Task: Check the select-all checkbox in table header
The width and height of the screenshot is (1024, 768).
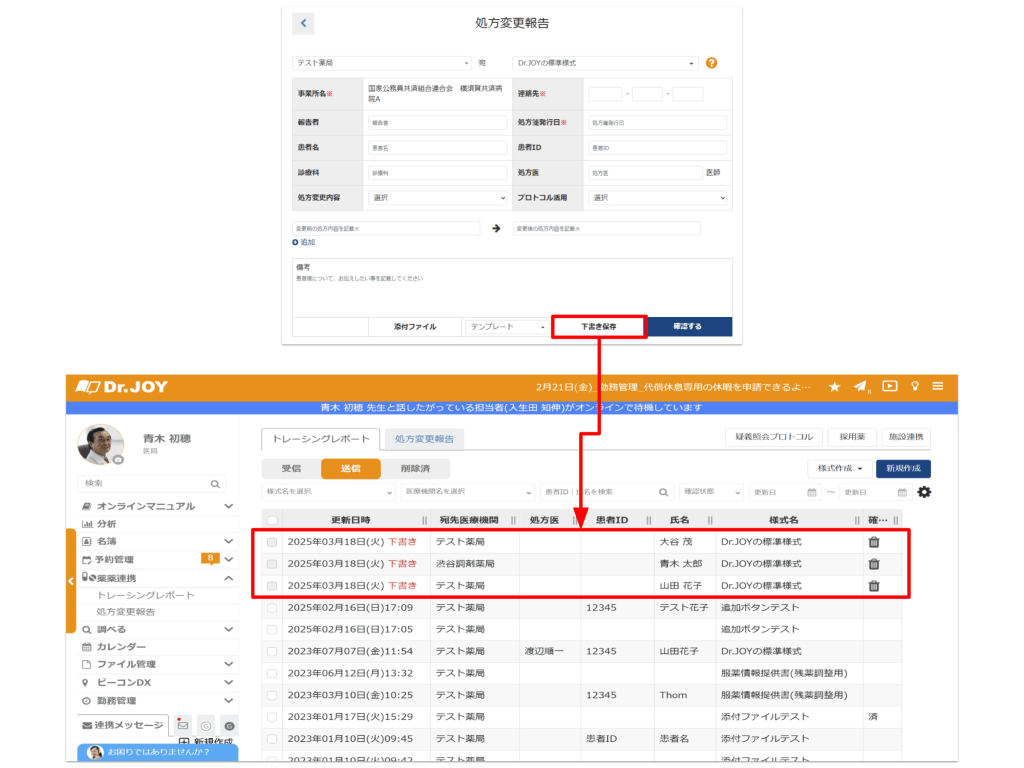Action: (x=272, y=520)
